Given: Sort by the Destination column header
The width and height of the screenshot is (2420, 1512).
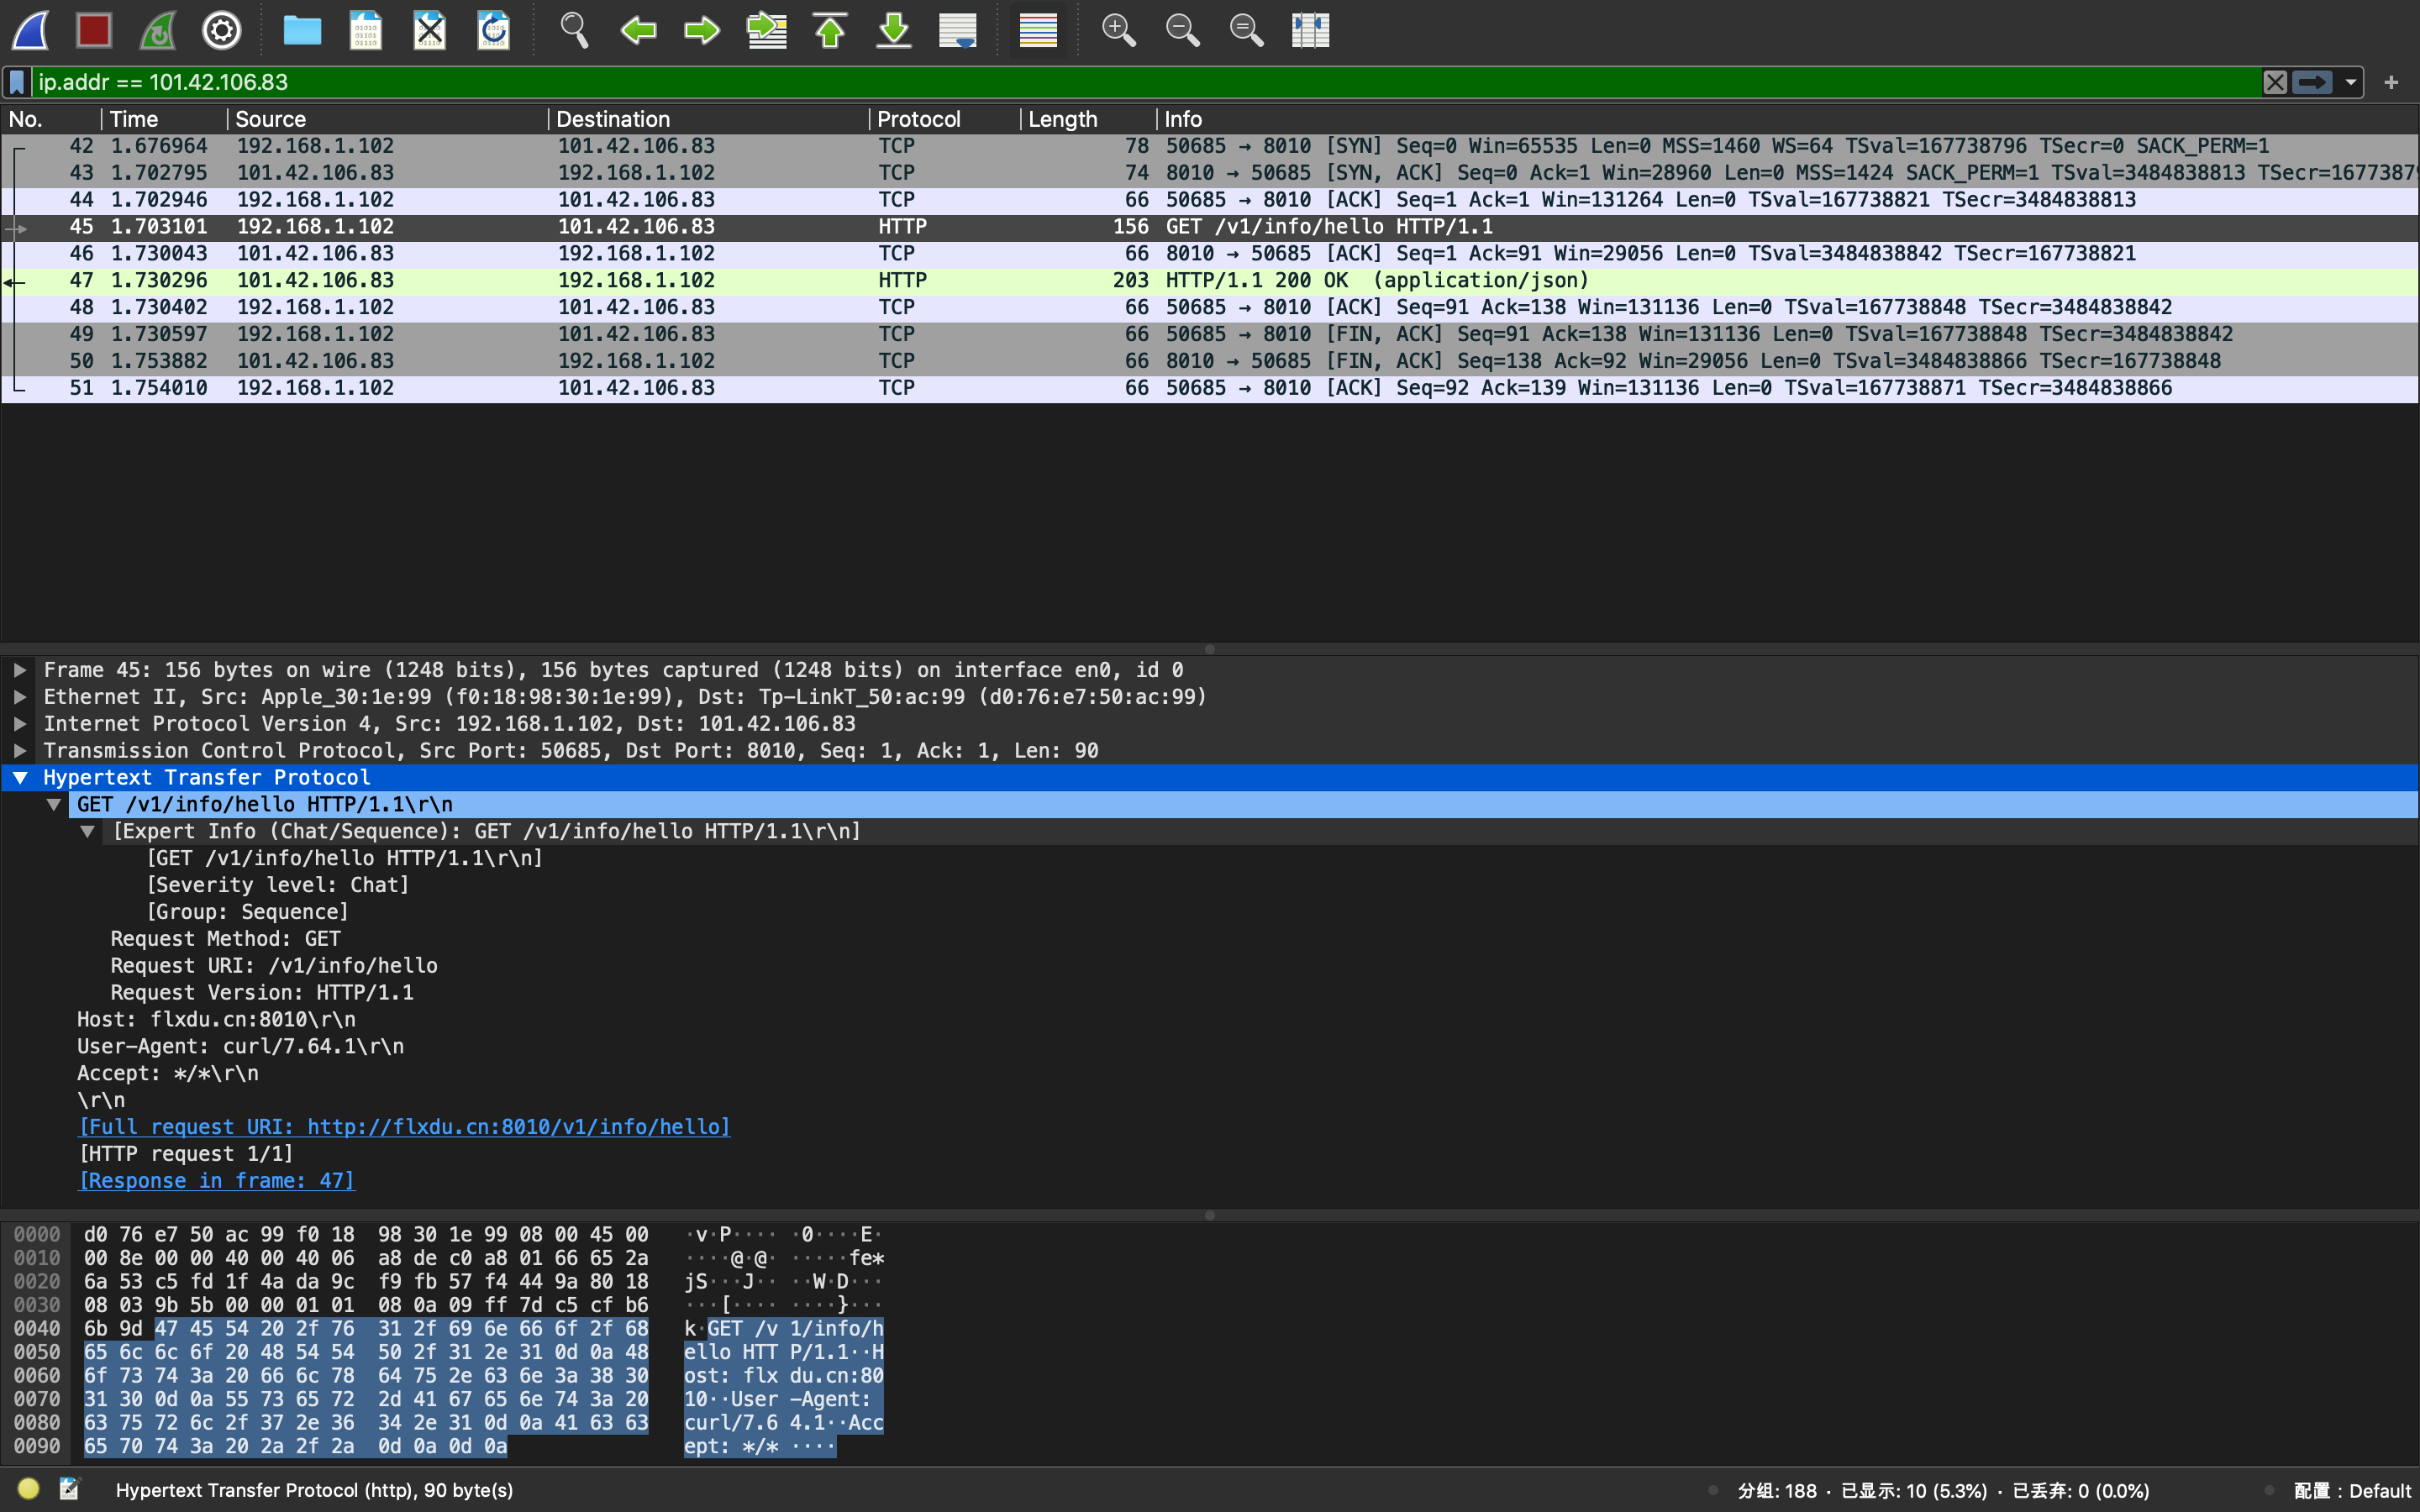Looking at the screenshot, I should coord(708,119).
